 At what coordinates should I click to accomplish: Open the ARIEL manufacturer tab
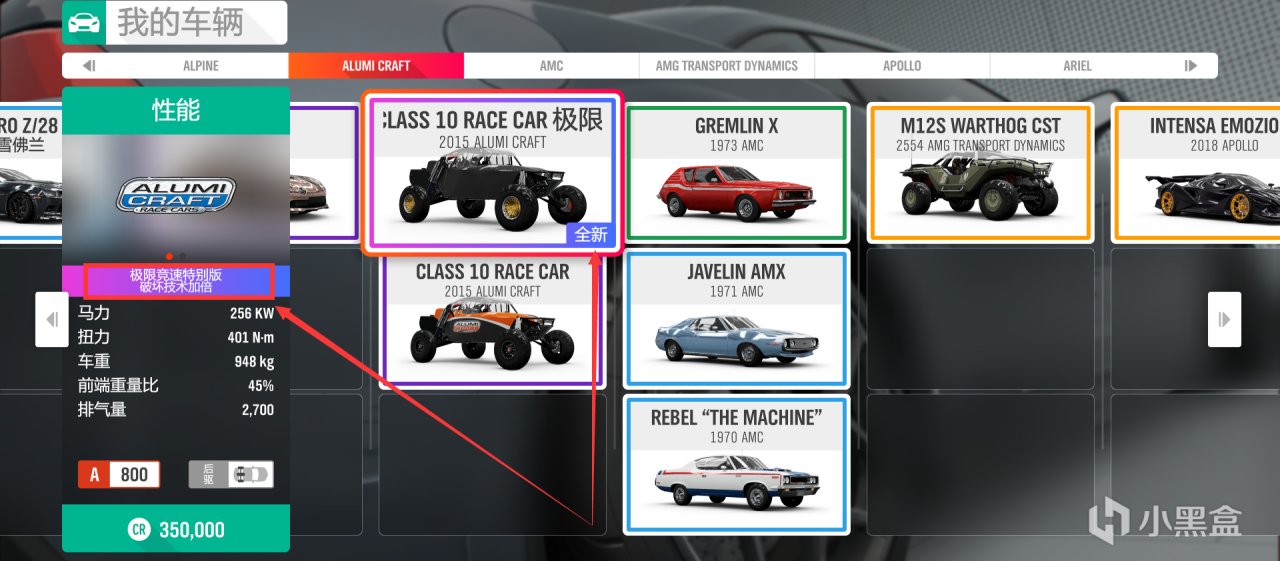coord(1078,66)
